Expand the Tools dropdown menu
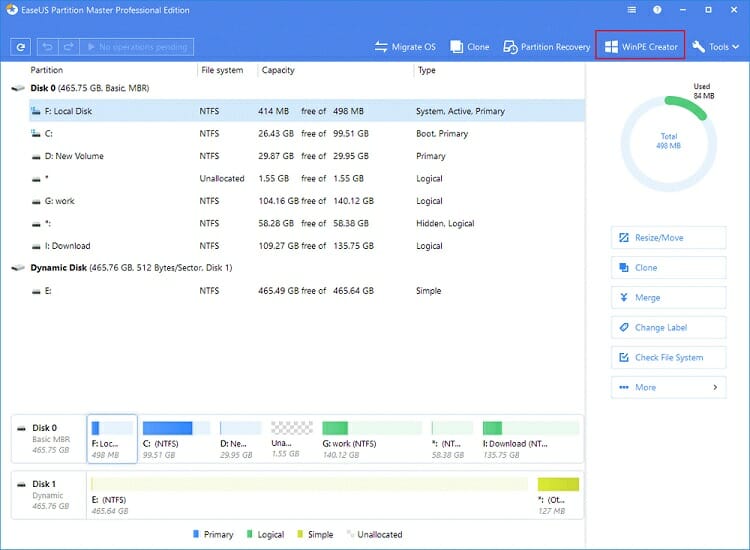The width and height of the screenshot is (750, 550). 715,47
